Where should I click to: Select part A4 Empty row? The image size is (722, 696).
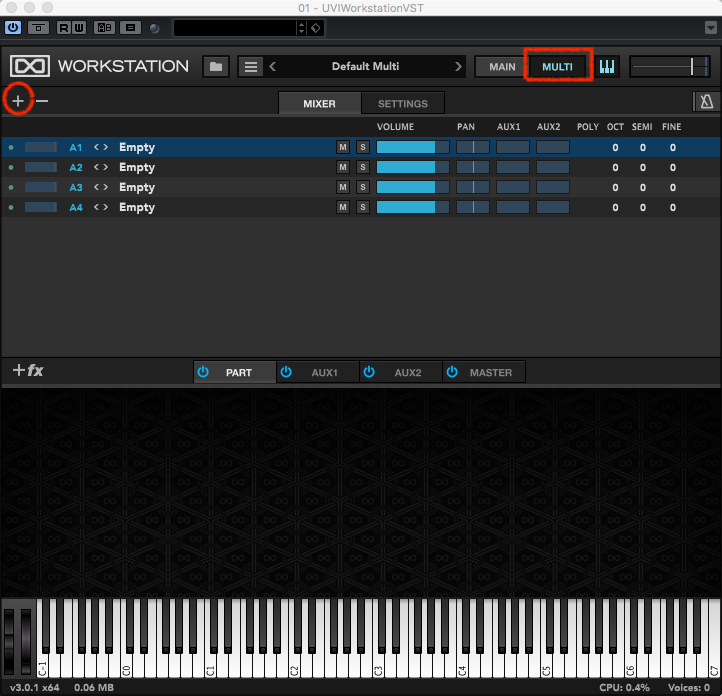tap(361, 207)
